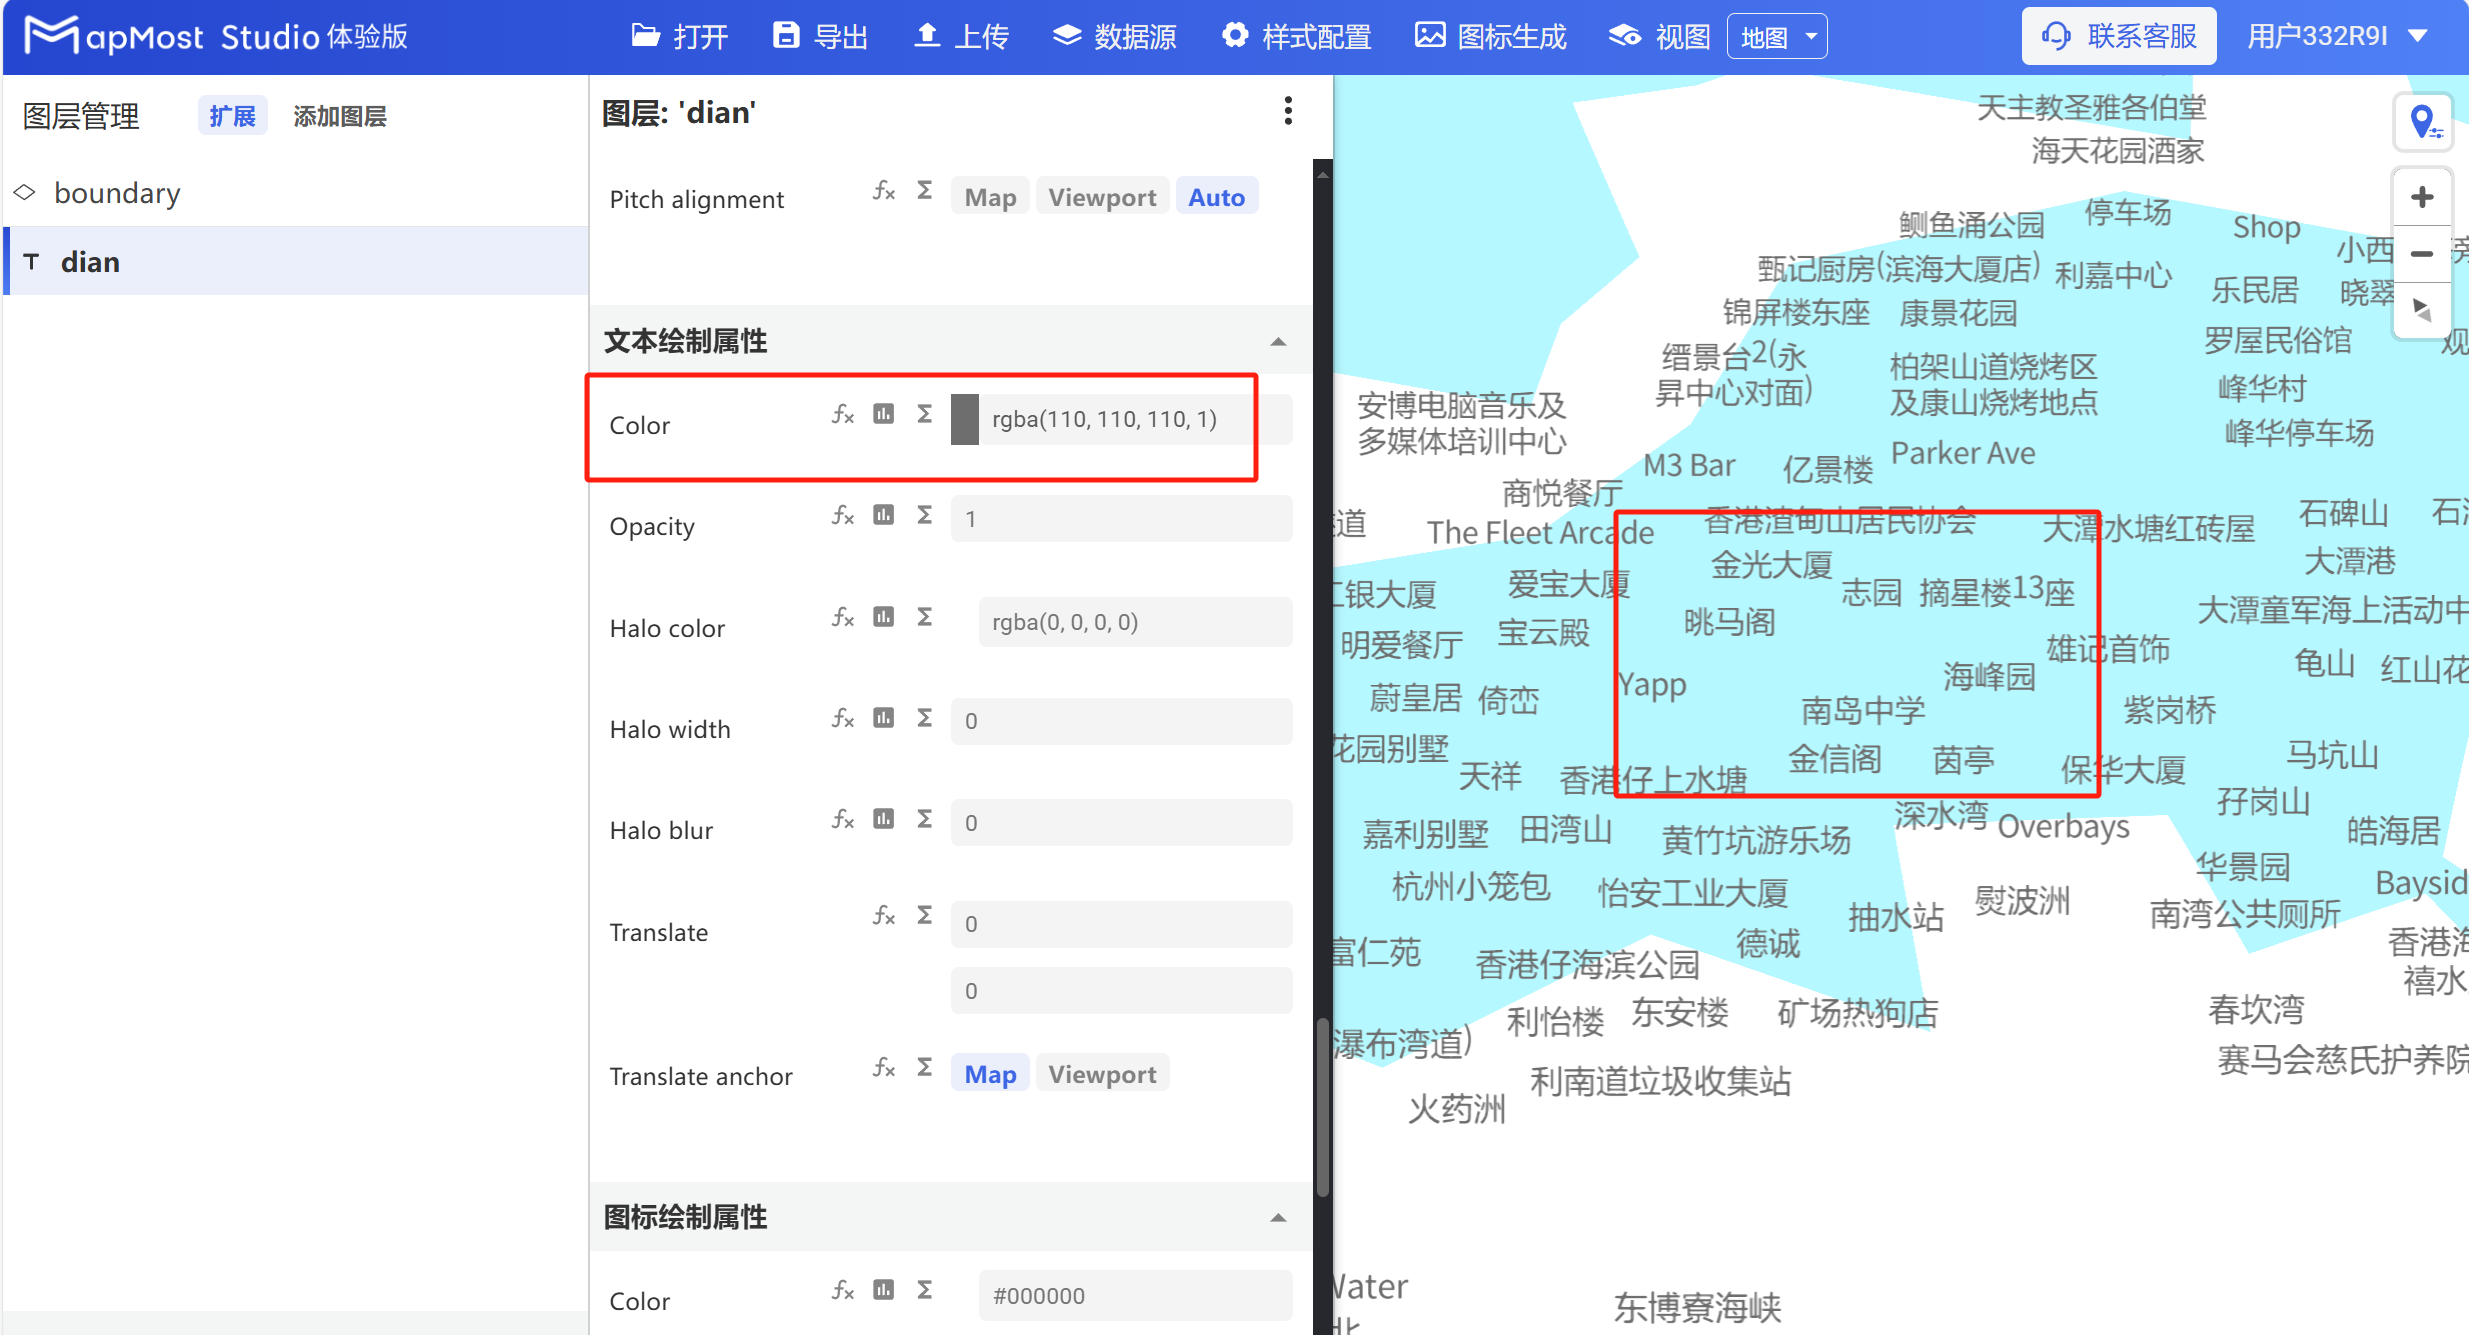This screenshot has width=2469, height=1335.
Task: Enable Viewport for Translate anchor
Action: (x=1101, y=1073)
